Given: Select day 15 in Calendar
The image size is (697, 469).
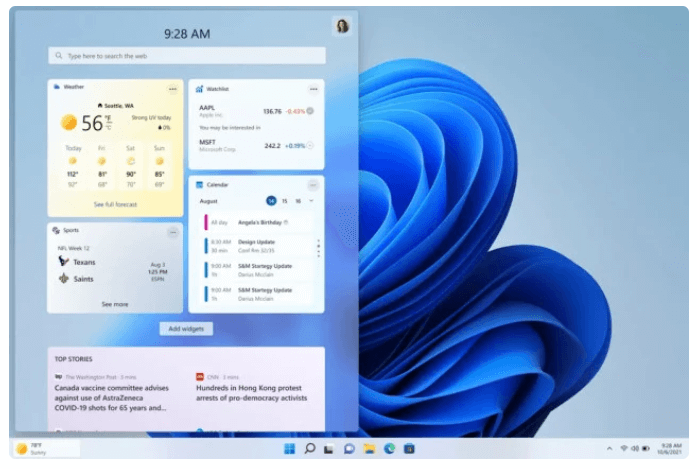Looking at the screenshot, I should point(284,201).
